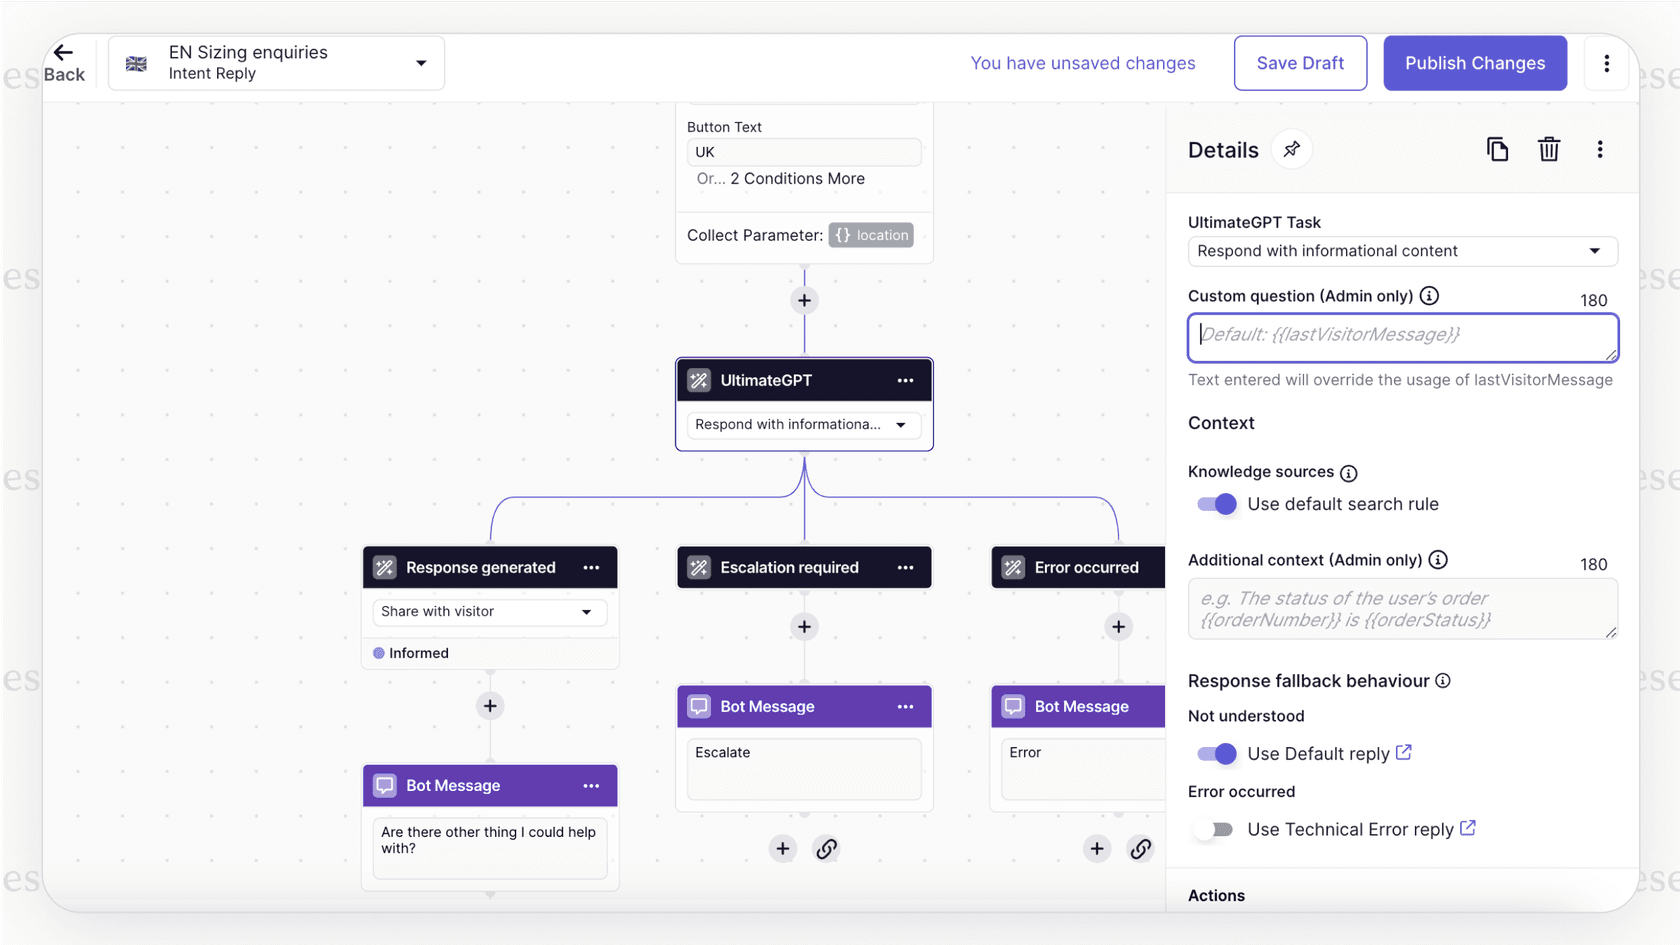Click the link icon under the Escalate message
Screen dimensions: 1680x945
point(827,848)
